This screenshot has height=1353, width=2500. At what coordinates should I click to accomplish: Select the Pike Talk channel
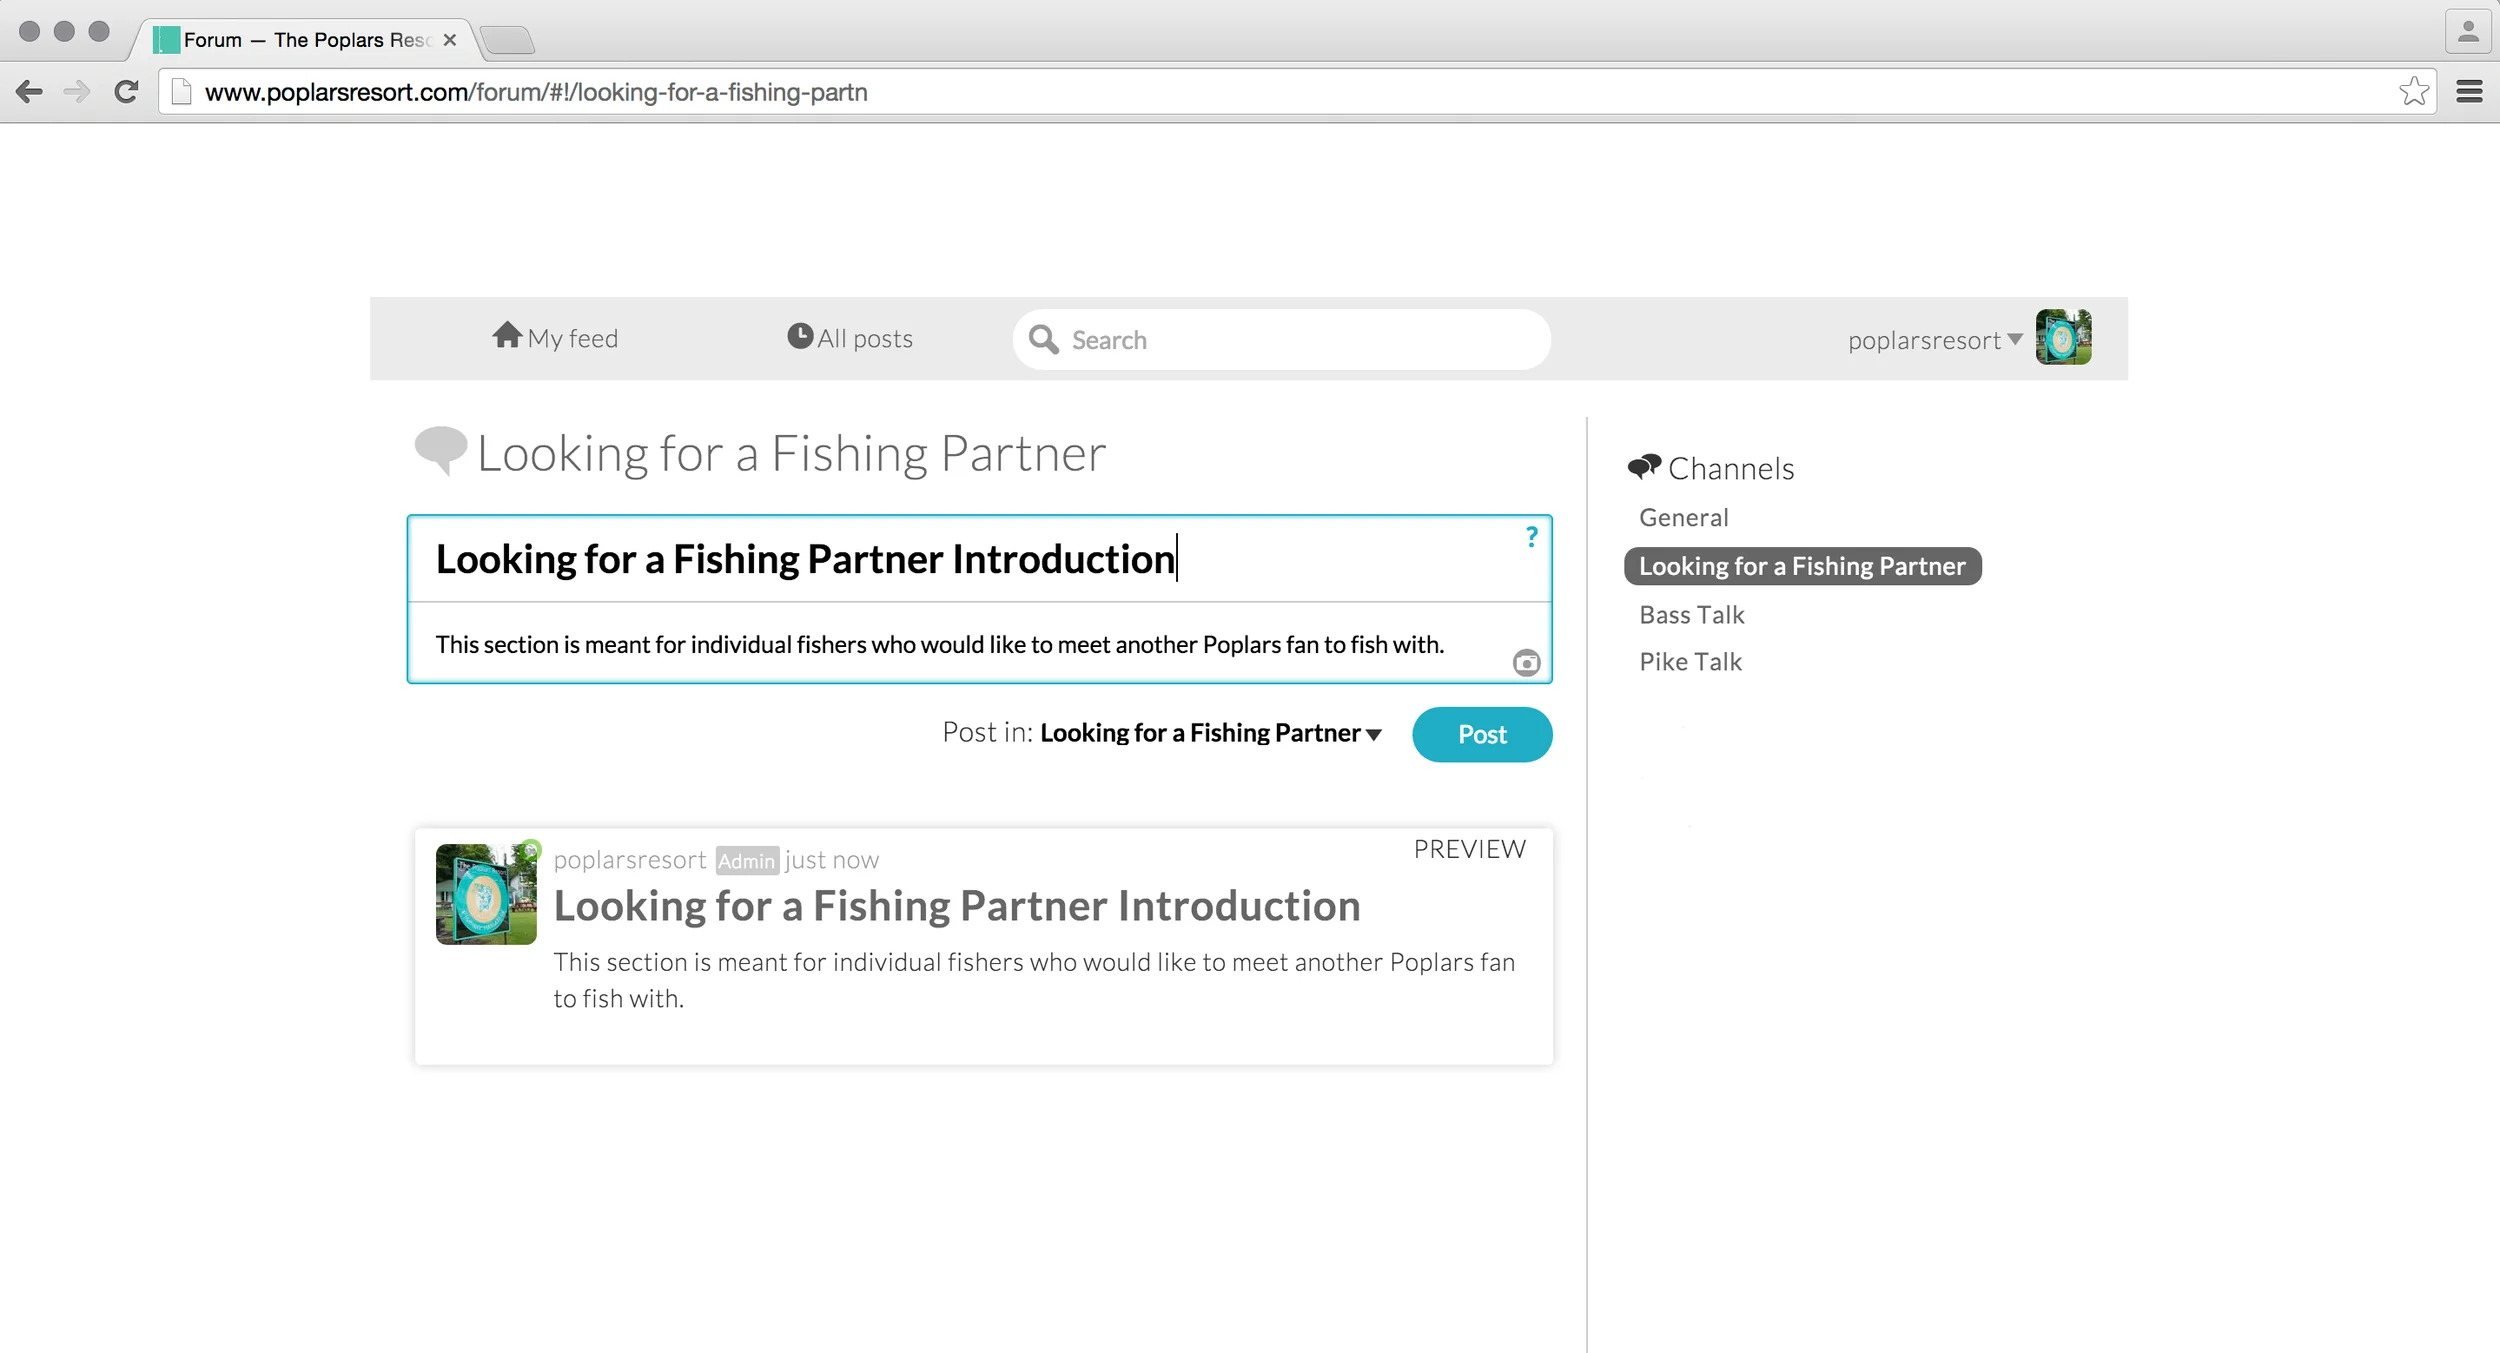click(x=1690, y=662)
